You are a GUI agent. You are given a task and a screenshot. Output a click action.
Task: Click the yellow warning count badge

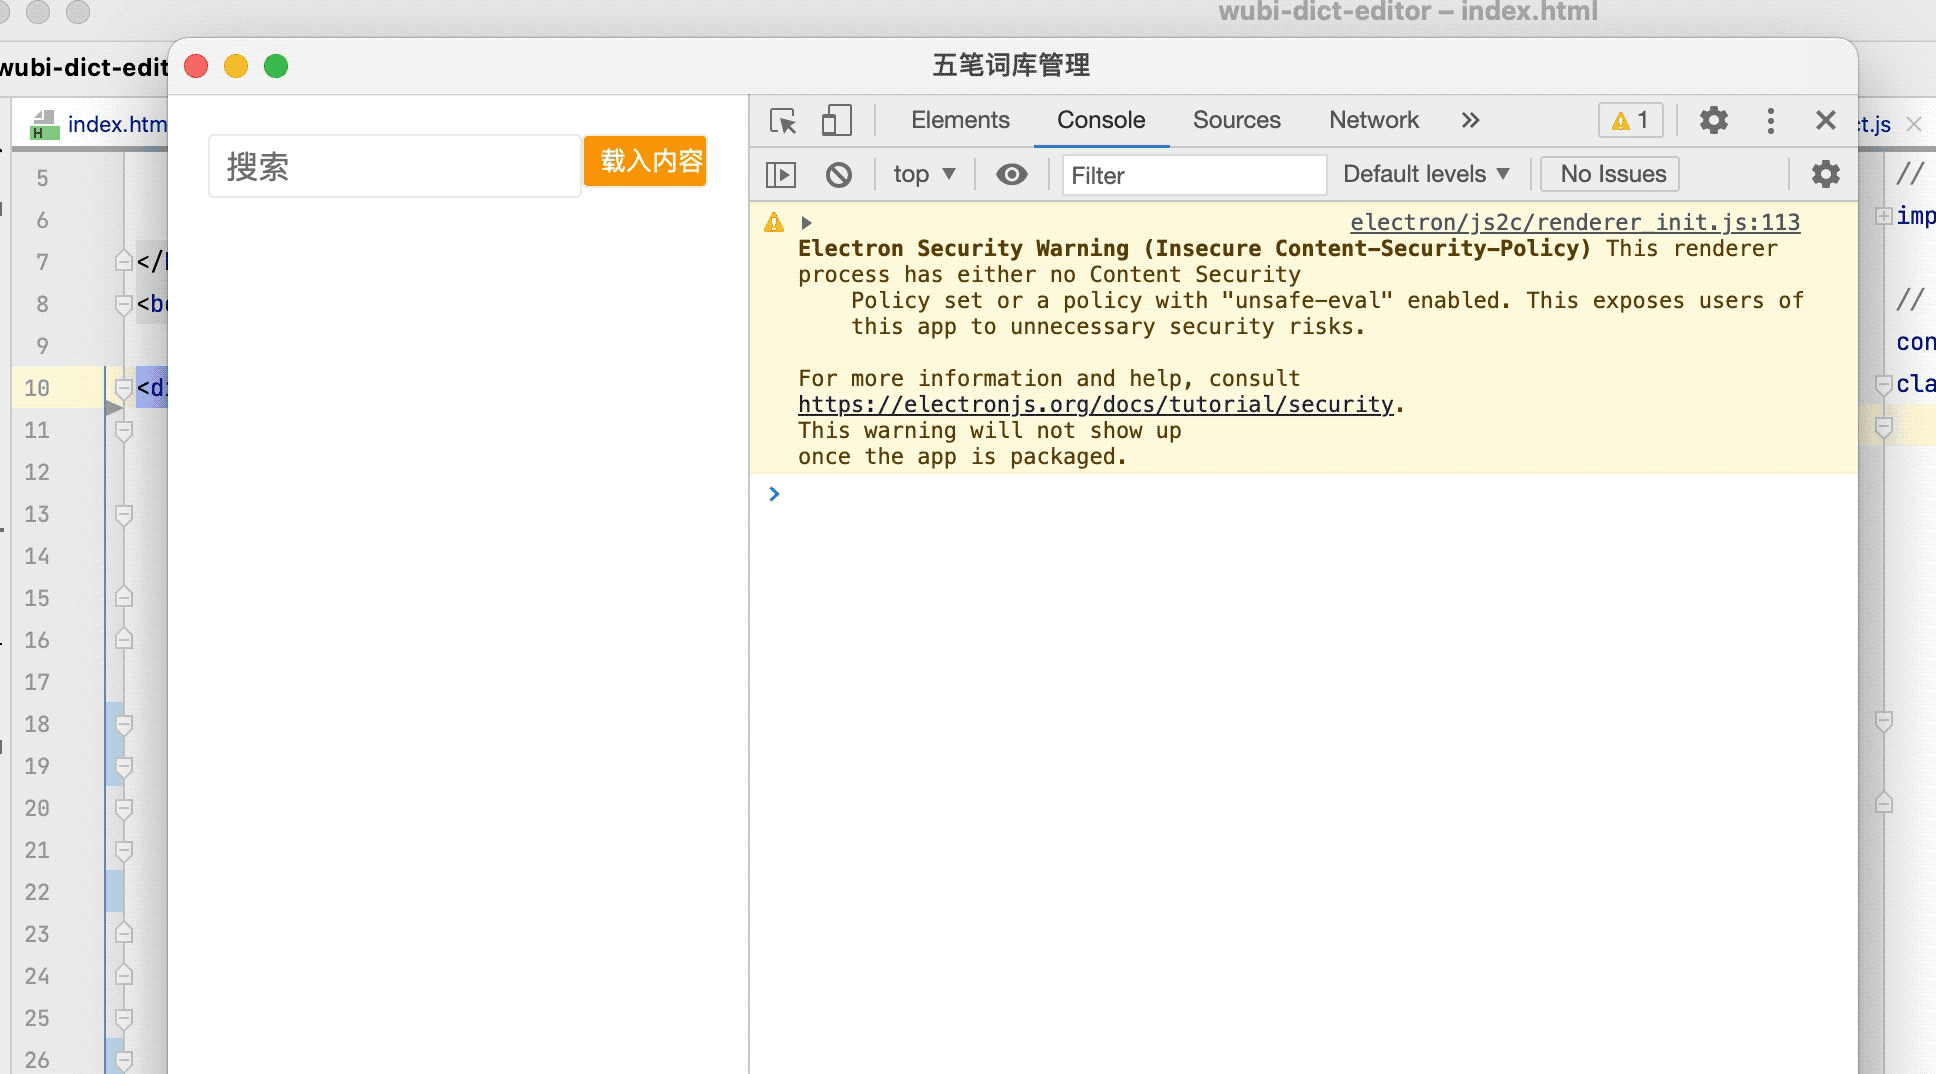point(1630,121)
